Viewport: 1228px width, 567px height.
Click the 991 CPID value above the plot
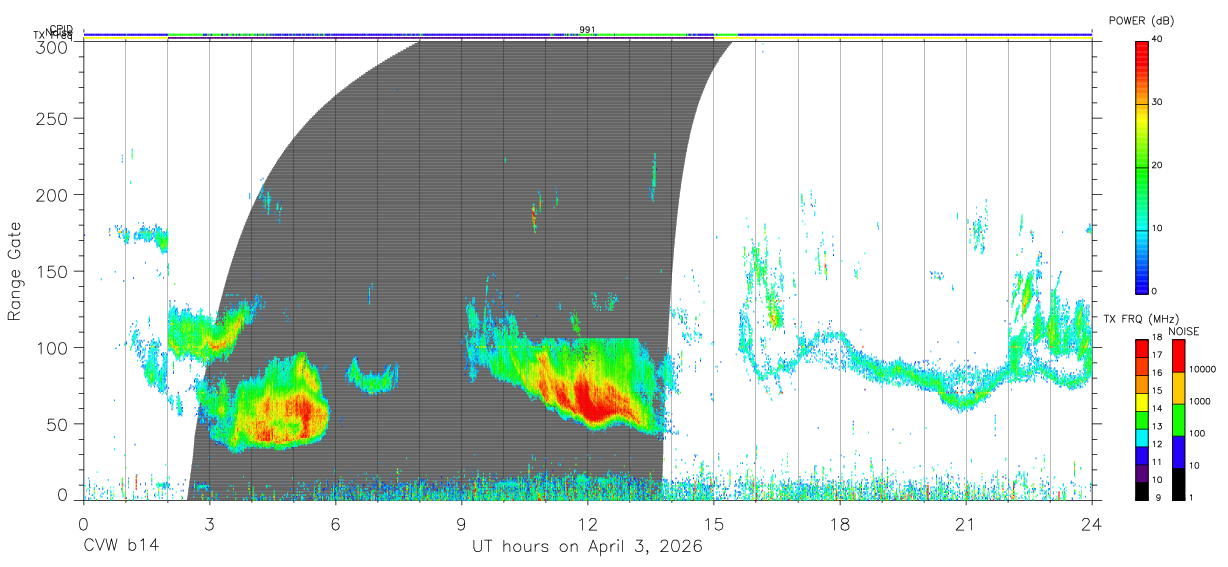click(x=587, y=29)
